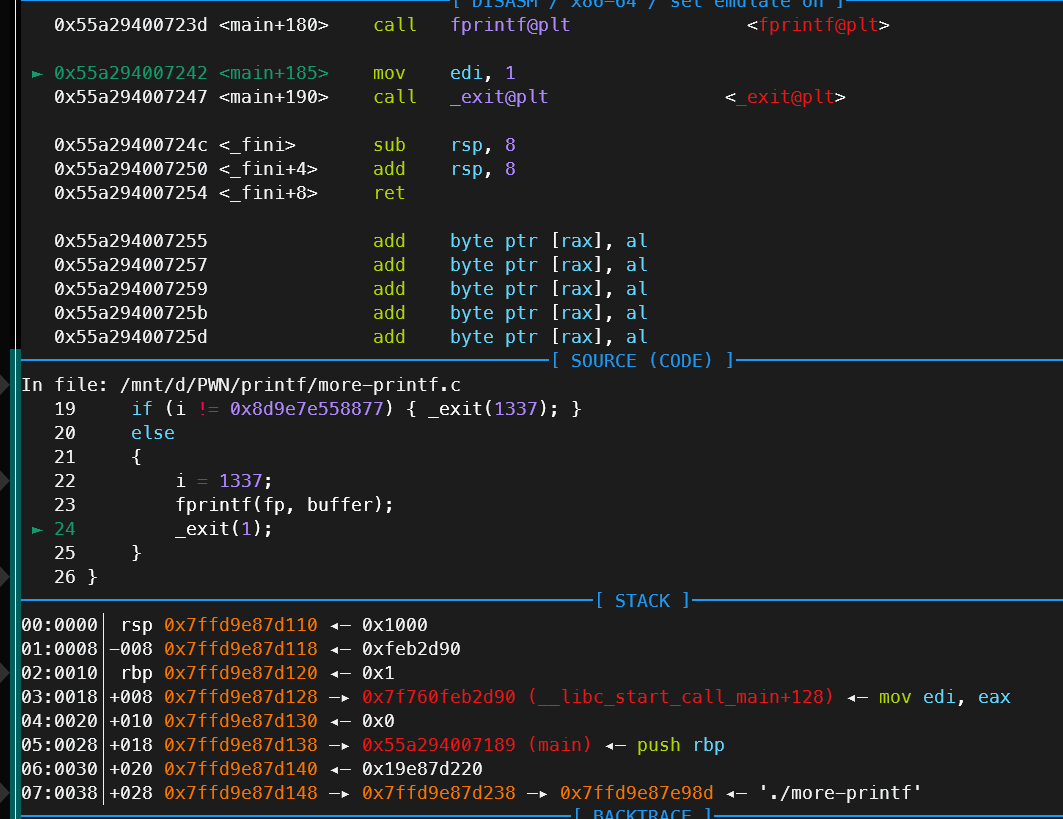This screenshot has height=819, width=1063.
Task: Click the arrow marker beside source line 24
Action: click(38, 528)
